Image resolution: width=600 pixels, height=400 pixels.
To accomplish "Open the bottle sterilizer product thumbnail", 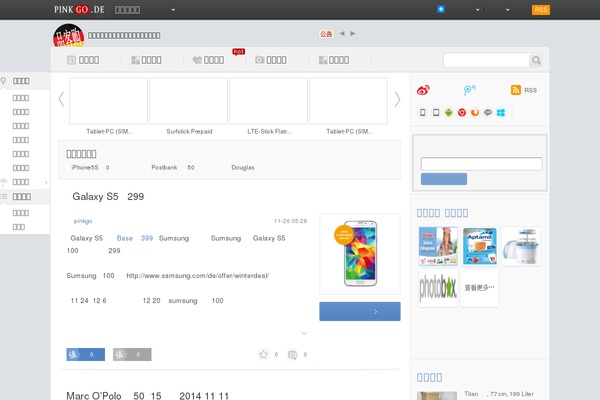I will [x=521, y=246].
